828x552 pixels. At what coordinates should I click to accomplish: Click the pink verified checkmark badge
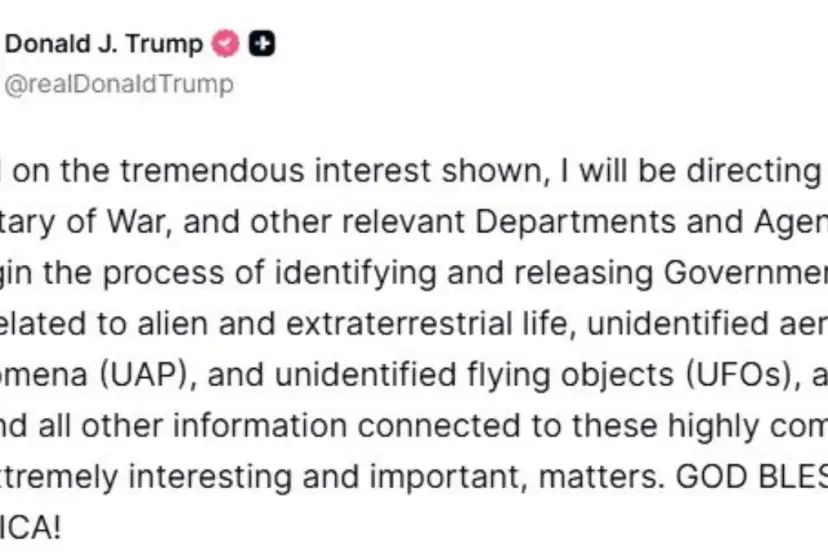228,44
